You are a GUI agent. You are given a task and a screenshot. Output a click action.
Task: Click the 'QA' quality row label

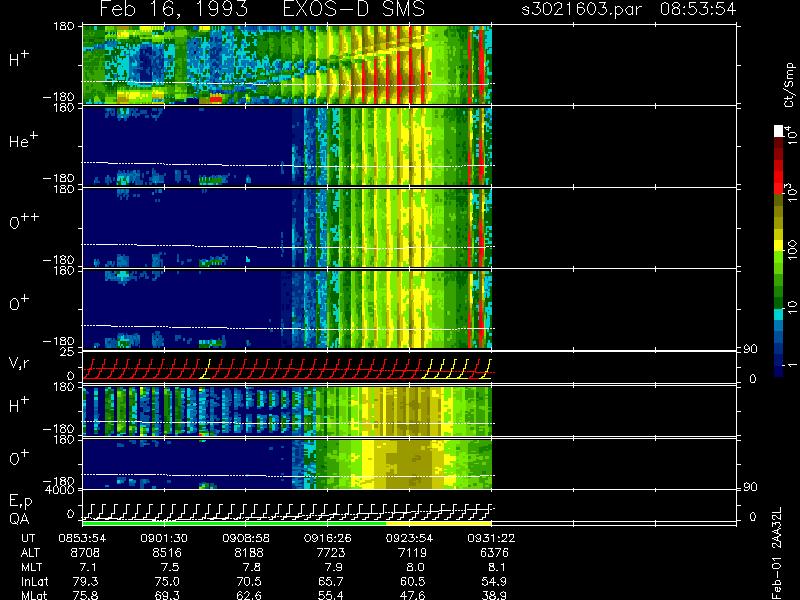(19, 519)
